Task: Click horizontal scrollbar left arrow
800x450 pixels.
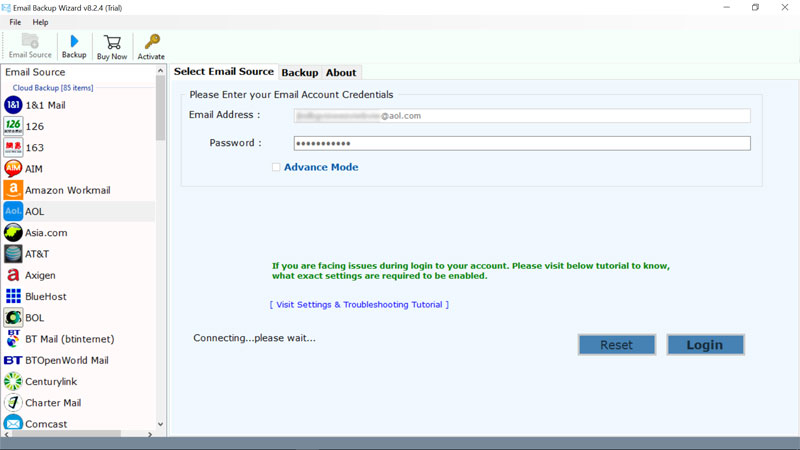Action: coord(7,434)
